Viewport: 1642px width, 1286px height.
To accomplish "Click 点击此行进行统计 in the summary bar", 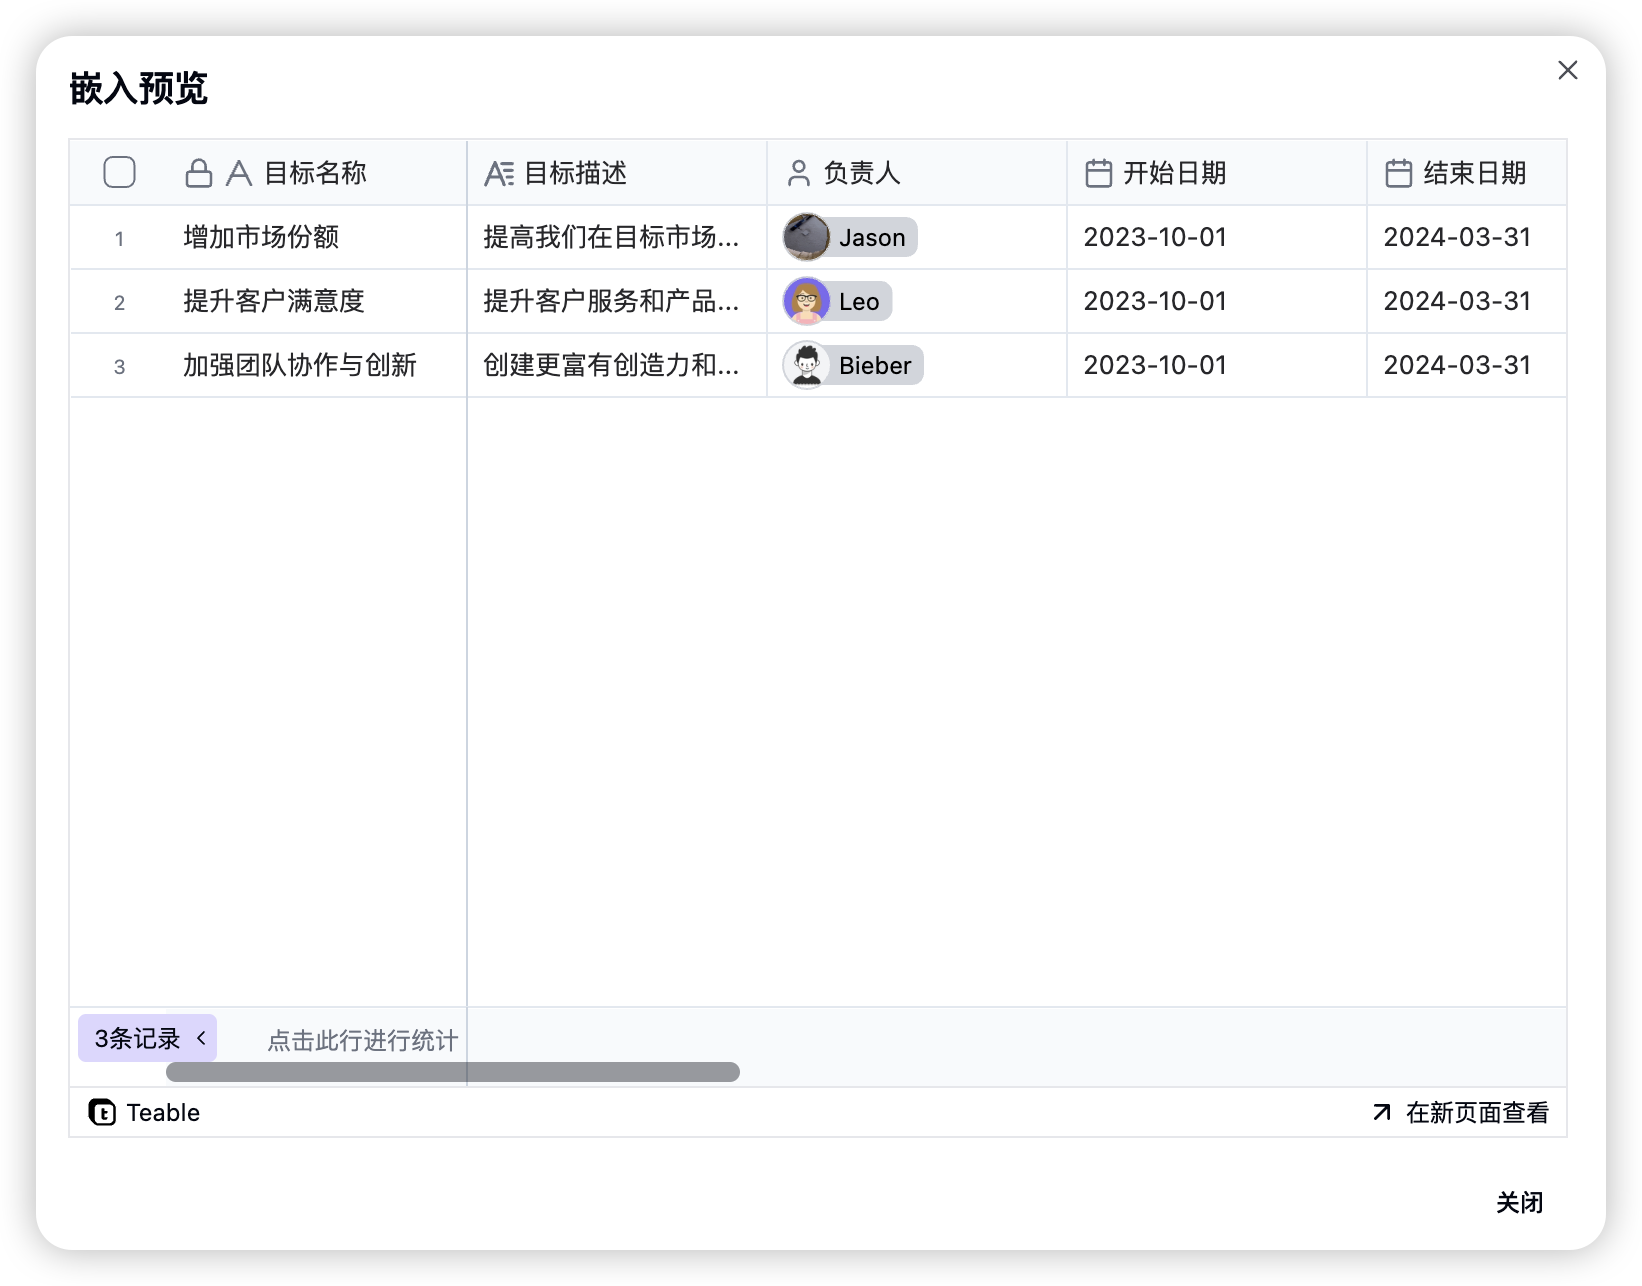I will [362, 1040].
